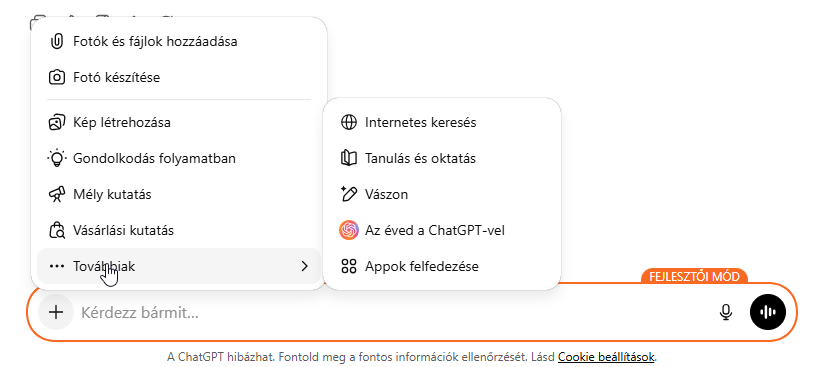Click the pencil icon next to Vászon
Screen dimensions: 821x367
pos(348,194)
